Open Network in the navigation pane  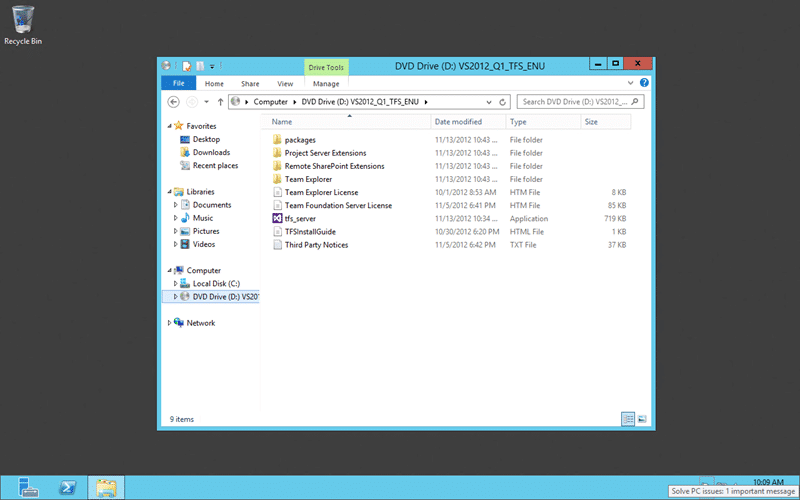[194, 323]
